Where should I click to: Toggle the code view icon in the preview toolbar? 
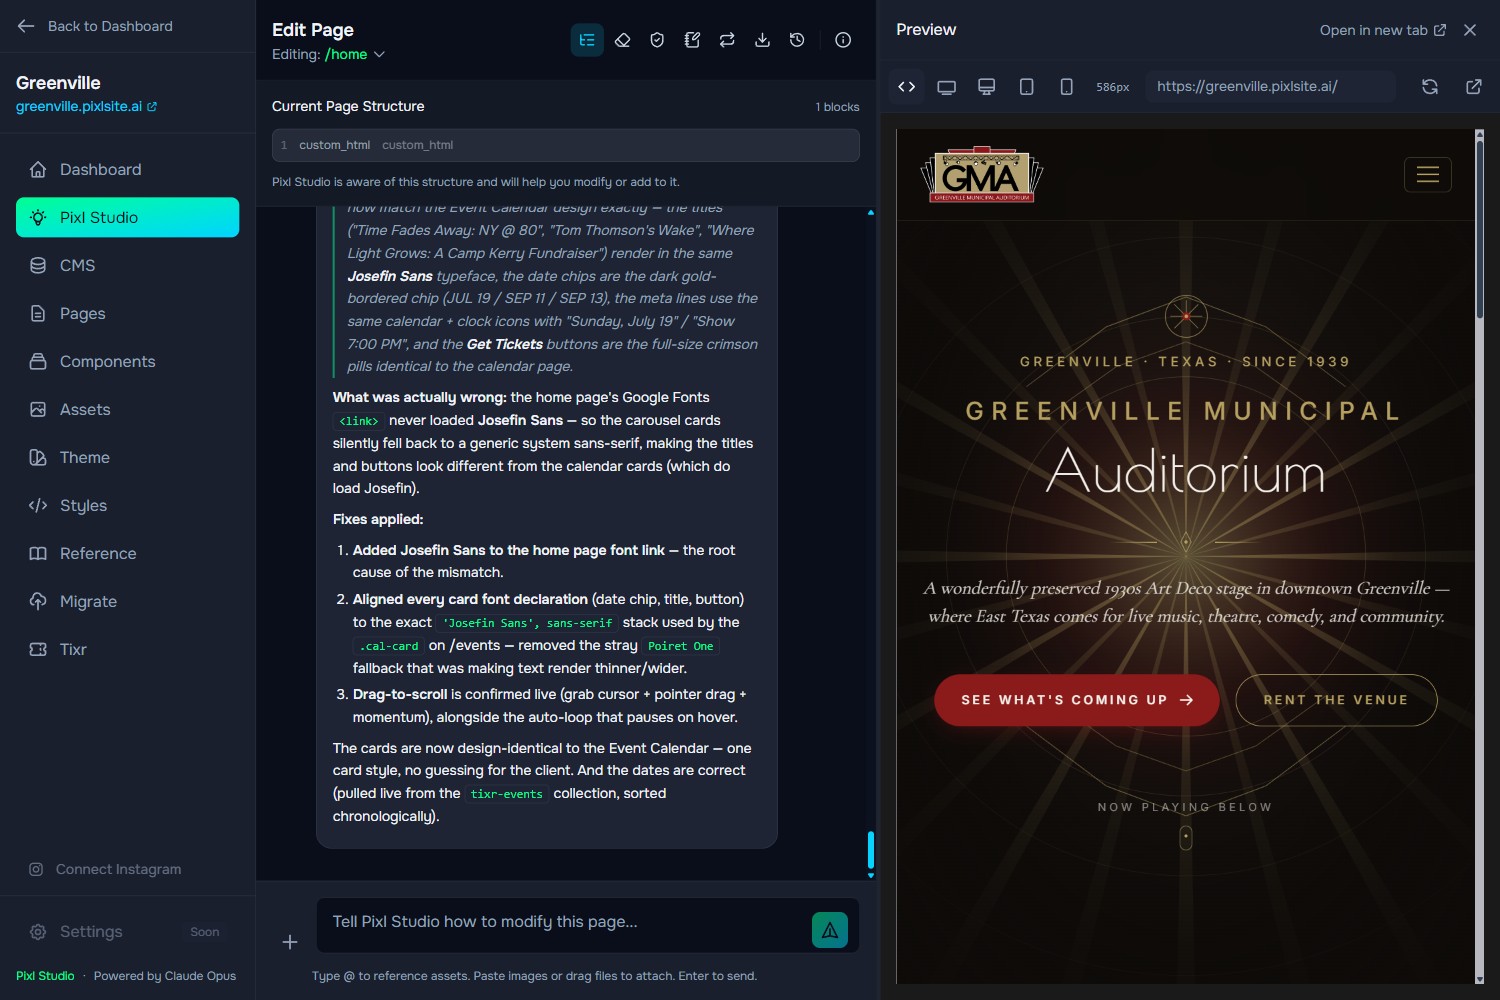pyautogui.click(x=907, y=87)
